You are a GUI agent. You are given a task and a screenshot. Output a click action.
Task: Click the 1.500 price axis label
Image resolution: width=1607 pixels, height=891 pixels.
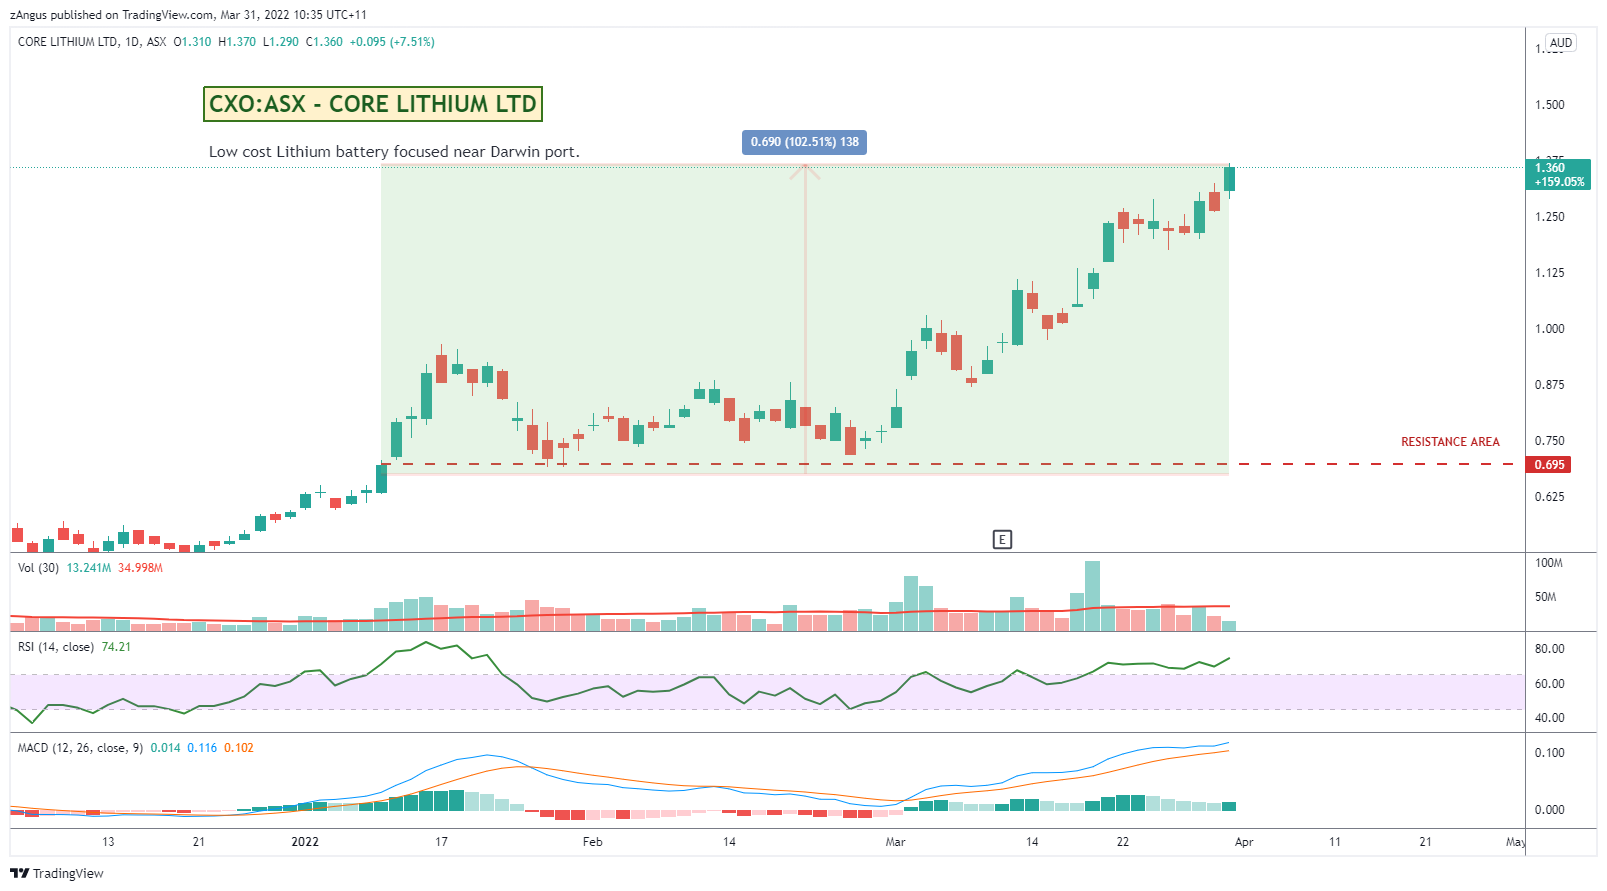click(x=1550, y=105)
